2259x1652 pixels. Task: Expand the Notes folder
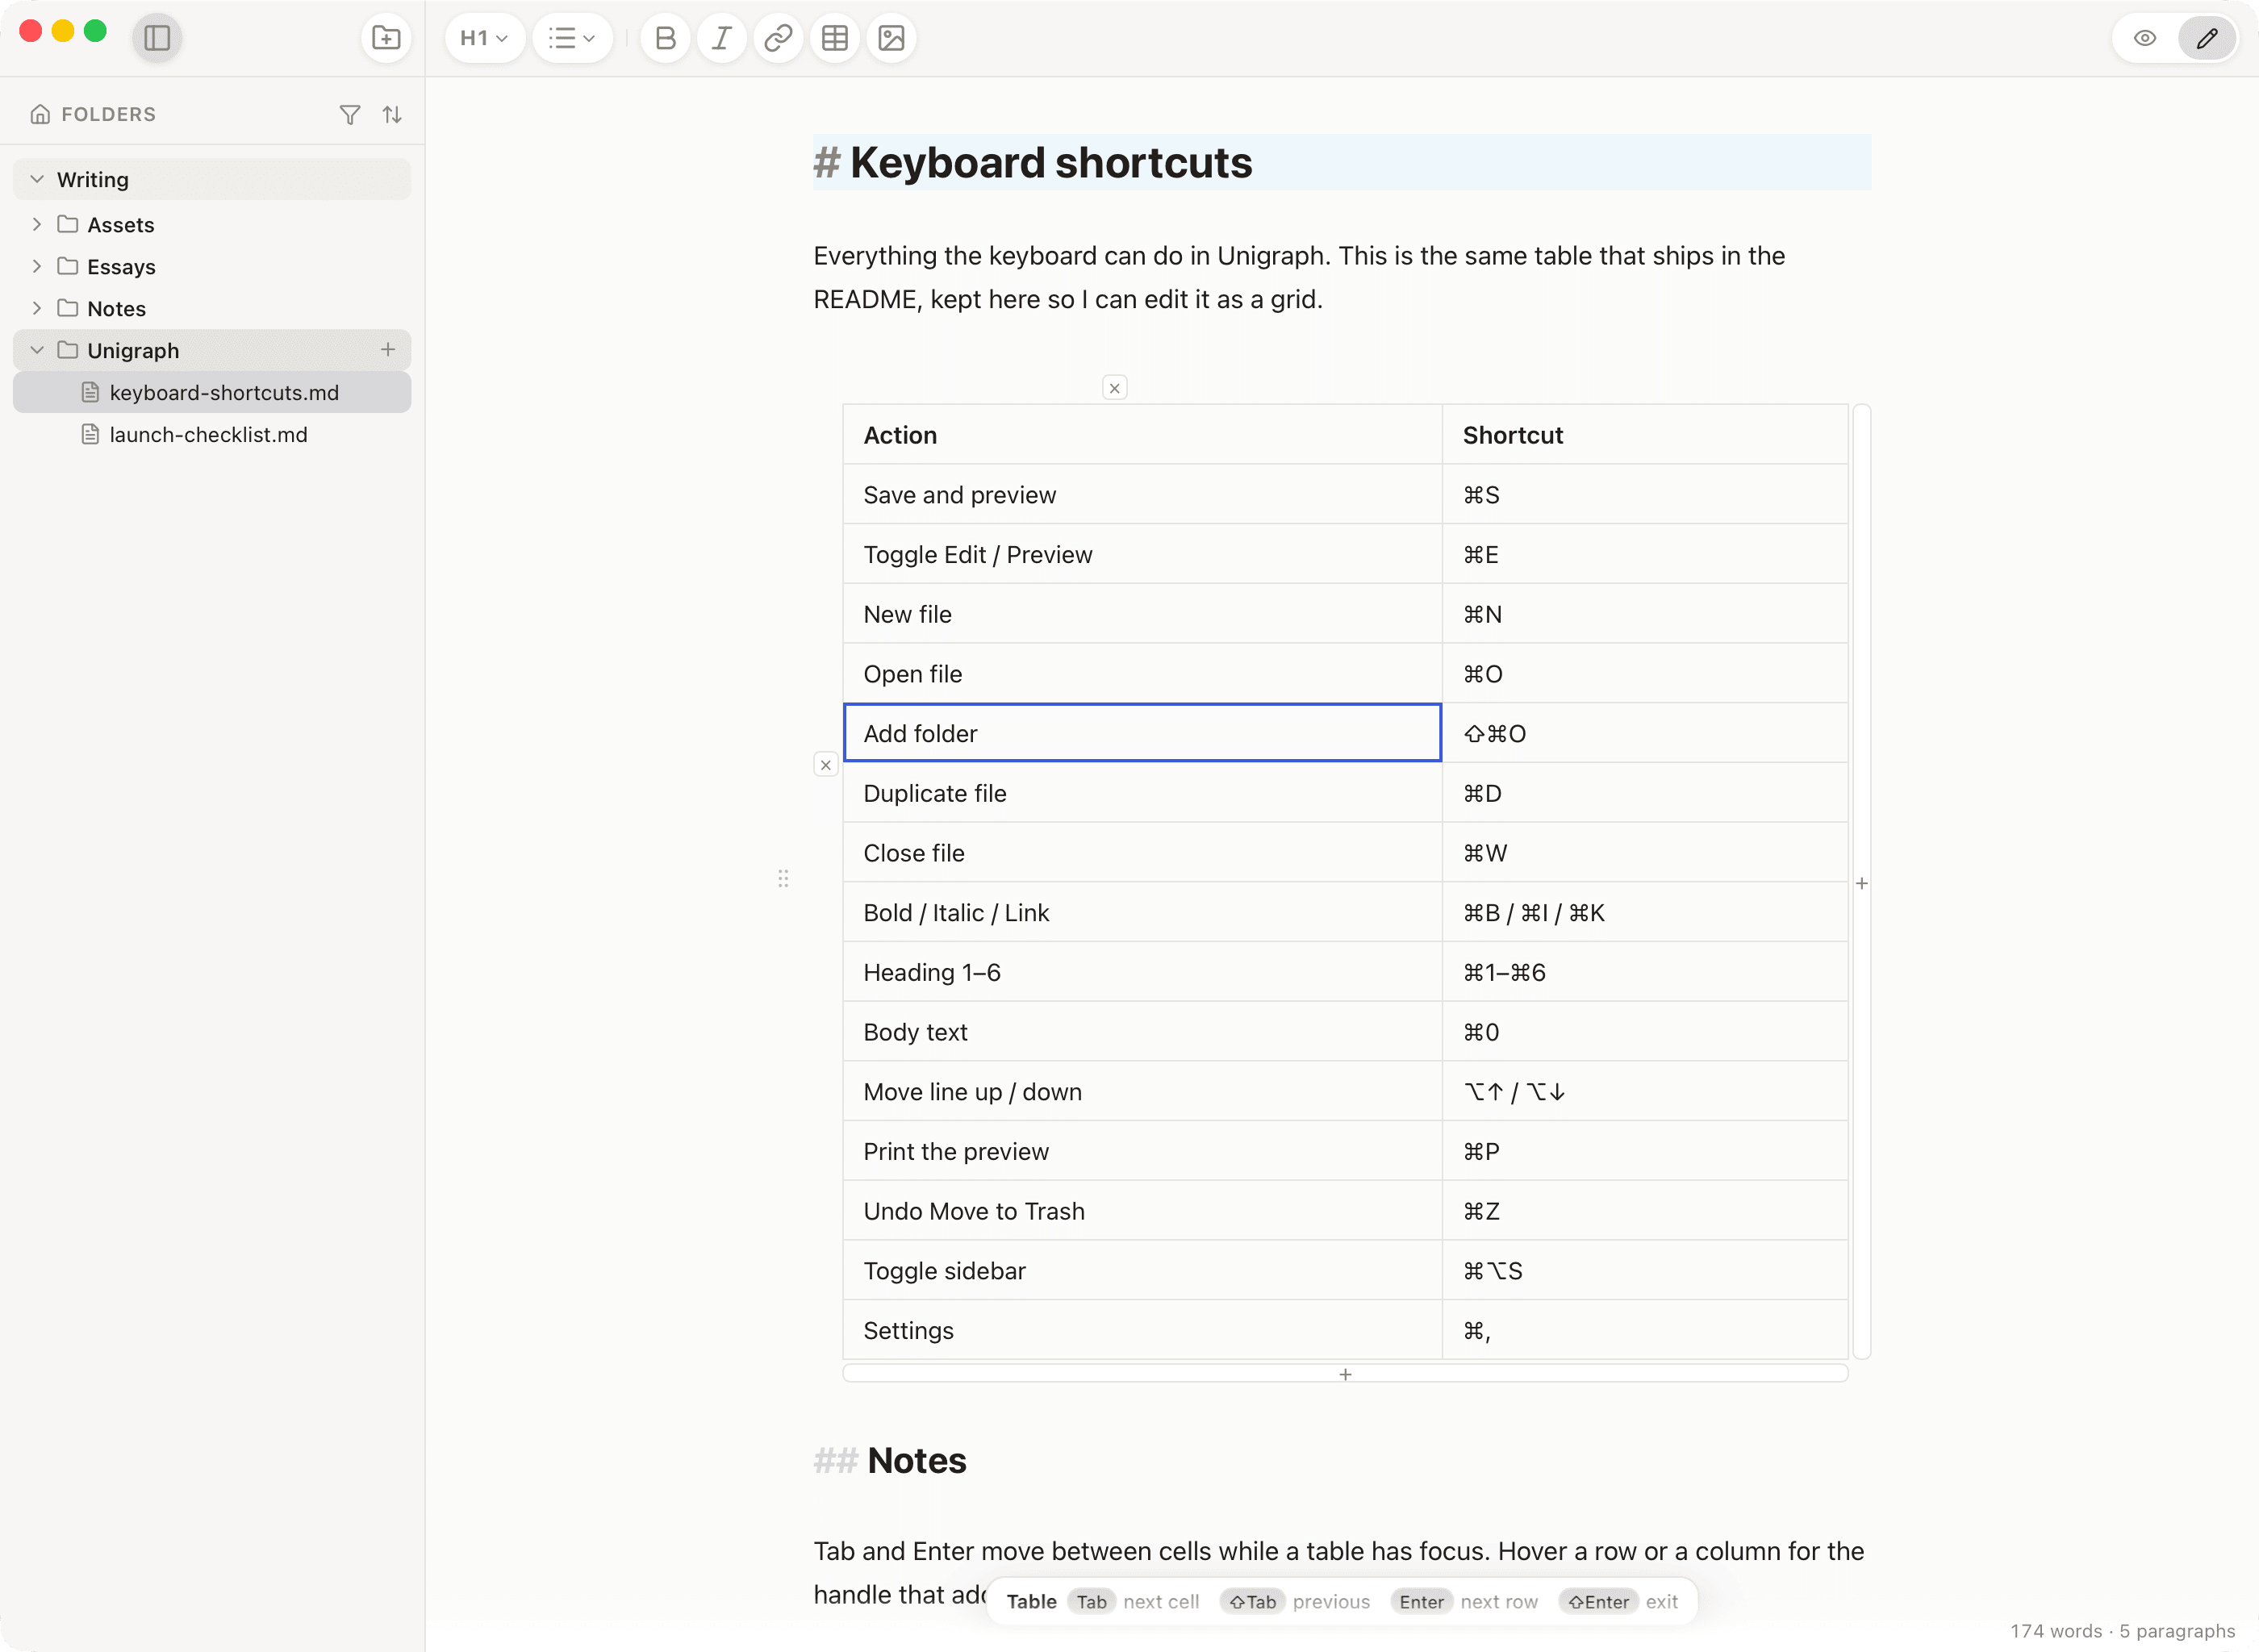tap(37, 308)
